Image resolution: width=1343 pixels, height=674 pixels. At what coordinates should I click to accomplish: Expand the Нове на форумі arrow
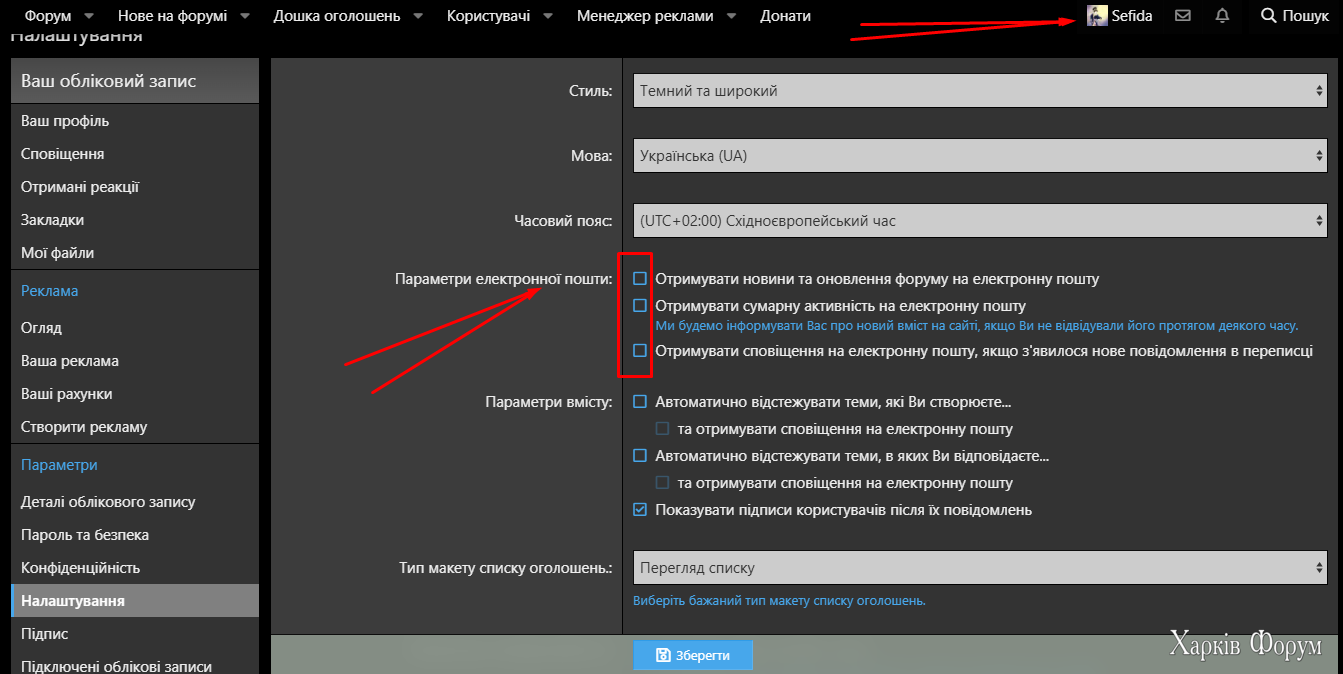click(x=244, y=16)
